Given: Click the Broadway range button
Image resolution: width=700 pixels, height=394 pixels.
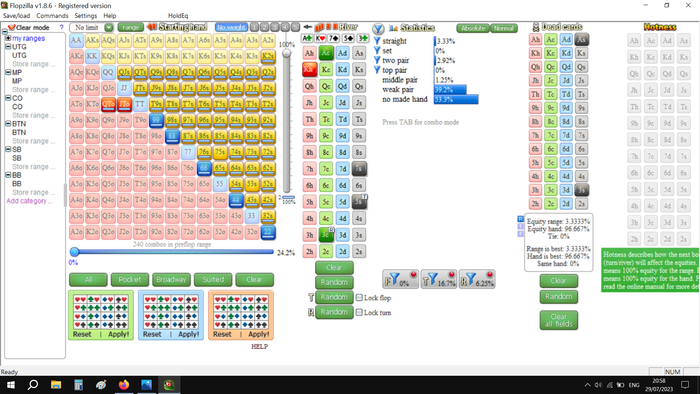Looking at the screenshot, I should coord(171,280).
